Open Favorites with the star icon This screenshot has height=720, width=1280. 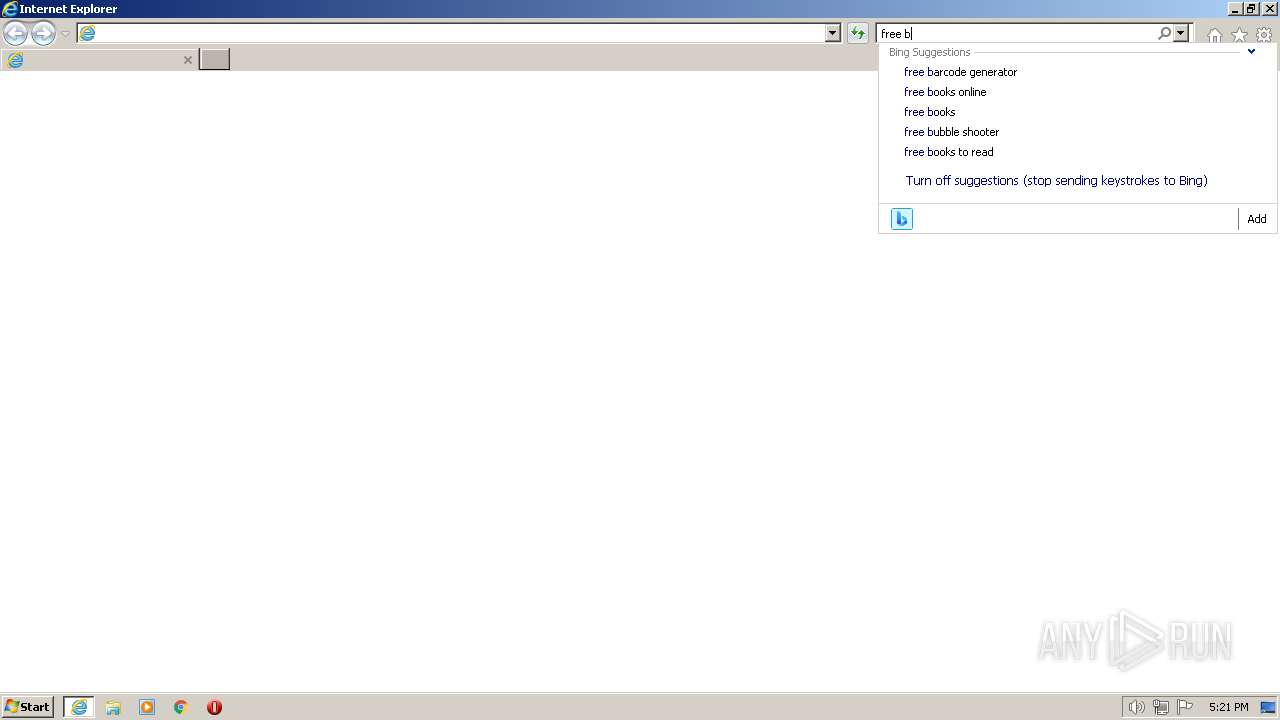[x=1239, y=35]
